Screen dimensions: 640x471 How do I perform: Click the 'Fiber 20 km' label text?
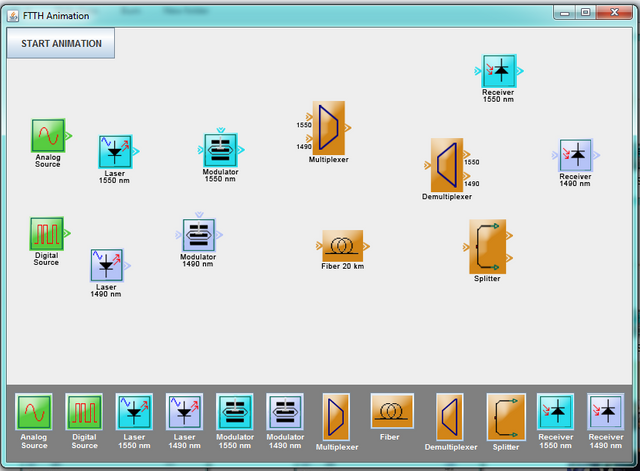tap(342, 266)
